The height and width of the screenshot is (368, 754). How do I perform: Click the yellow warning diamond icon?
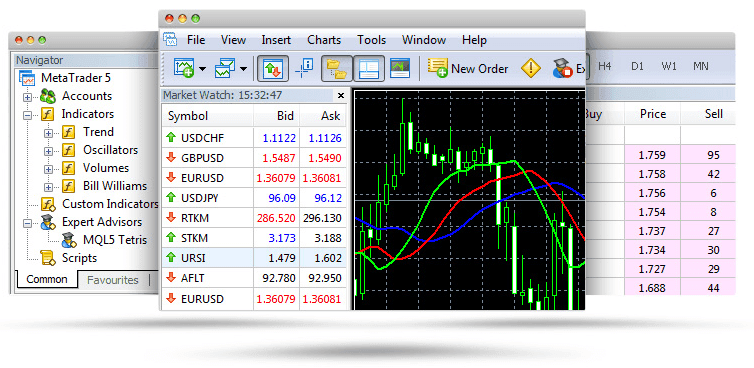point(531,68)
